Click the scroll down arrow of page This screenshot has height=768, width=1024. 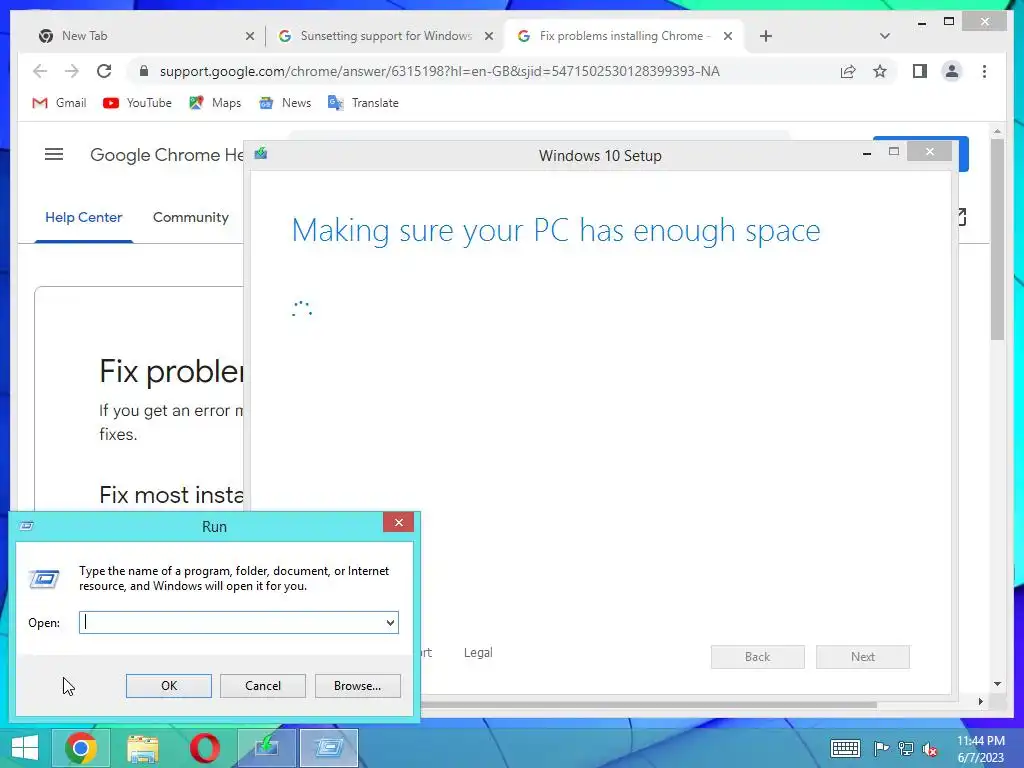point(997,684)
